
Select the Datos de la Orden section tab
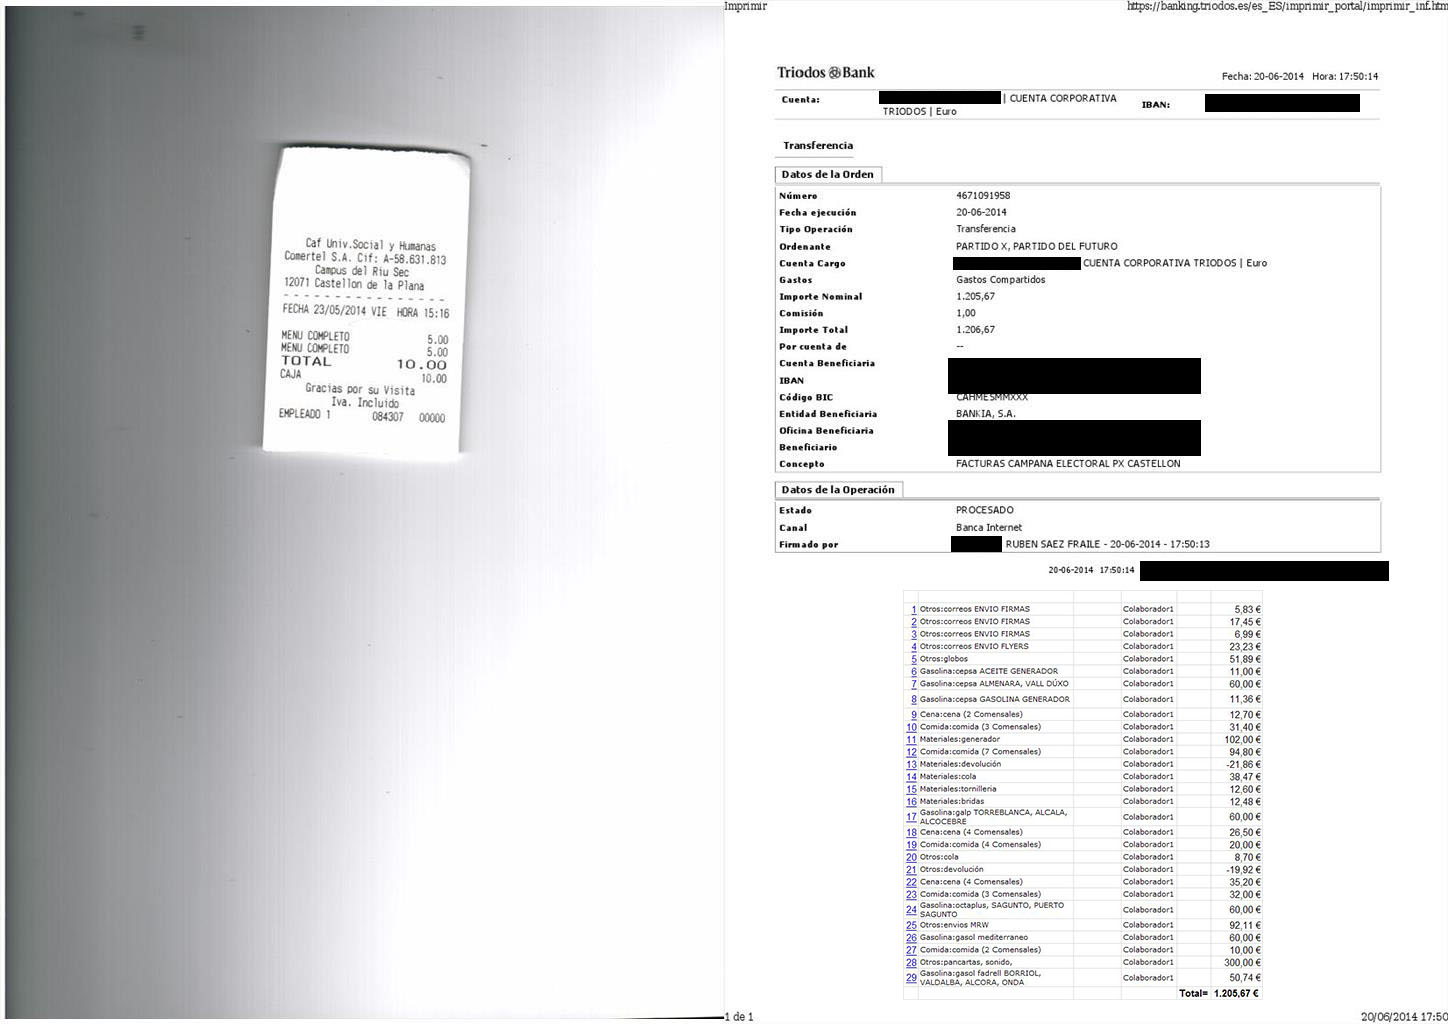click(x=828, y=175)
